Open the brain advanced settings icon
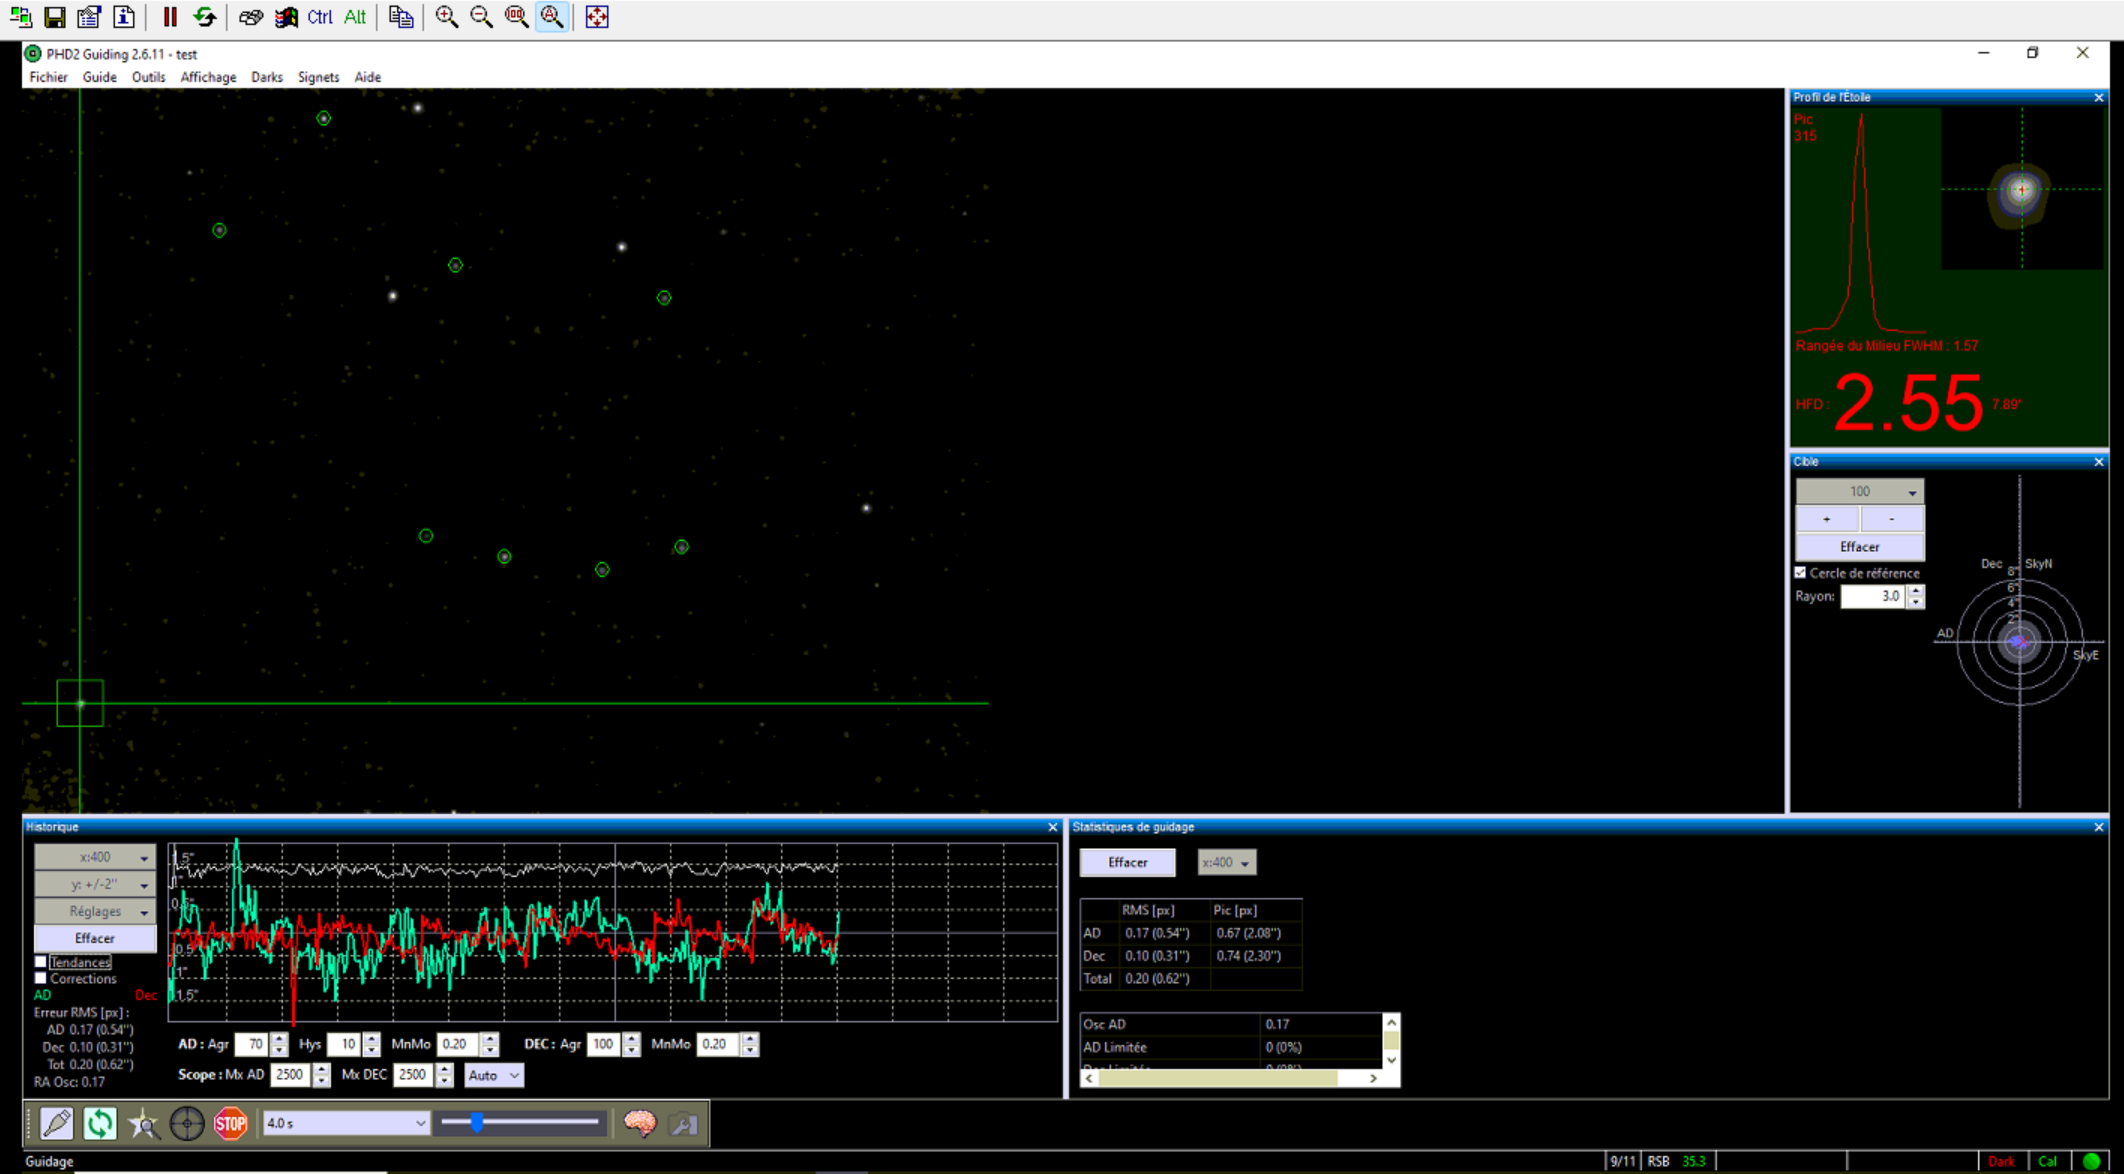Image resolution: width=2124 pixels, height=1174 pixels. tap(640, 1124)
